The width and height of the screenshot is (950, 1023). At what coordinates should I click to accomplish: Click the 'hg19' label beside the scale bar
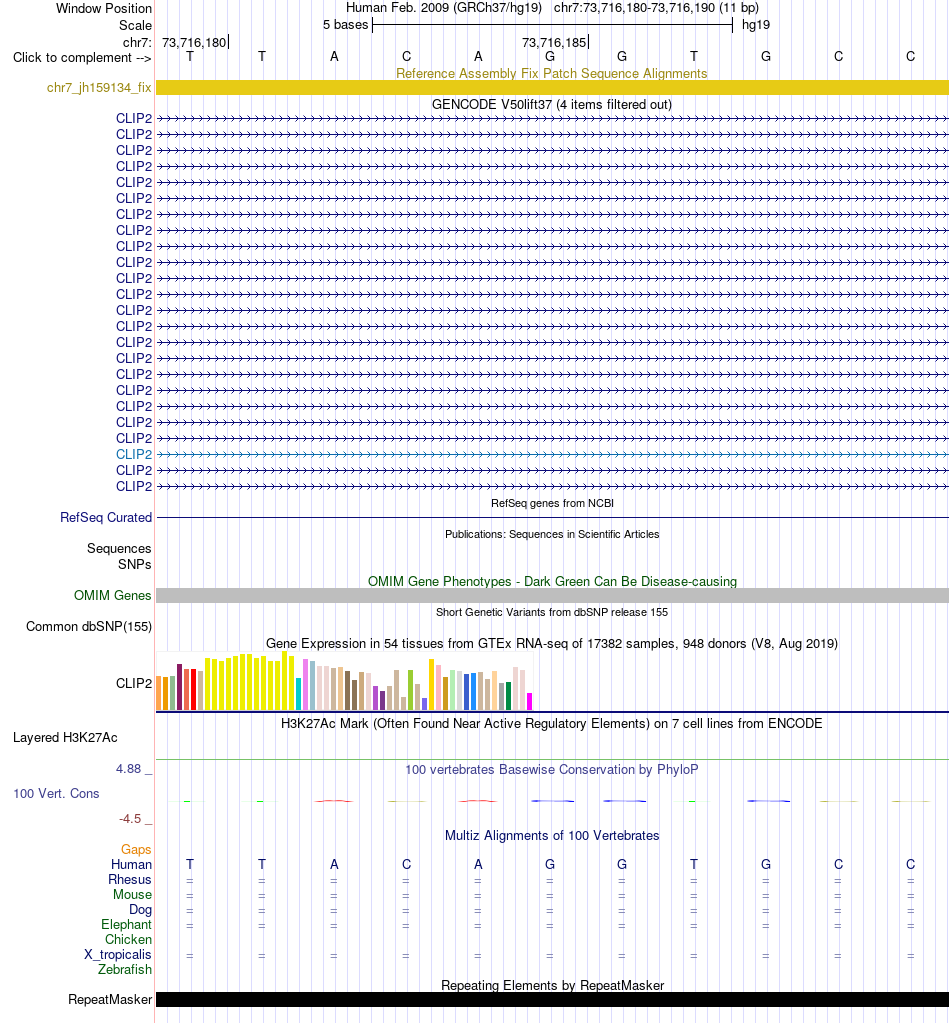click(756, 25)
